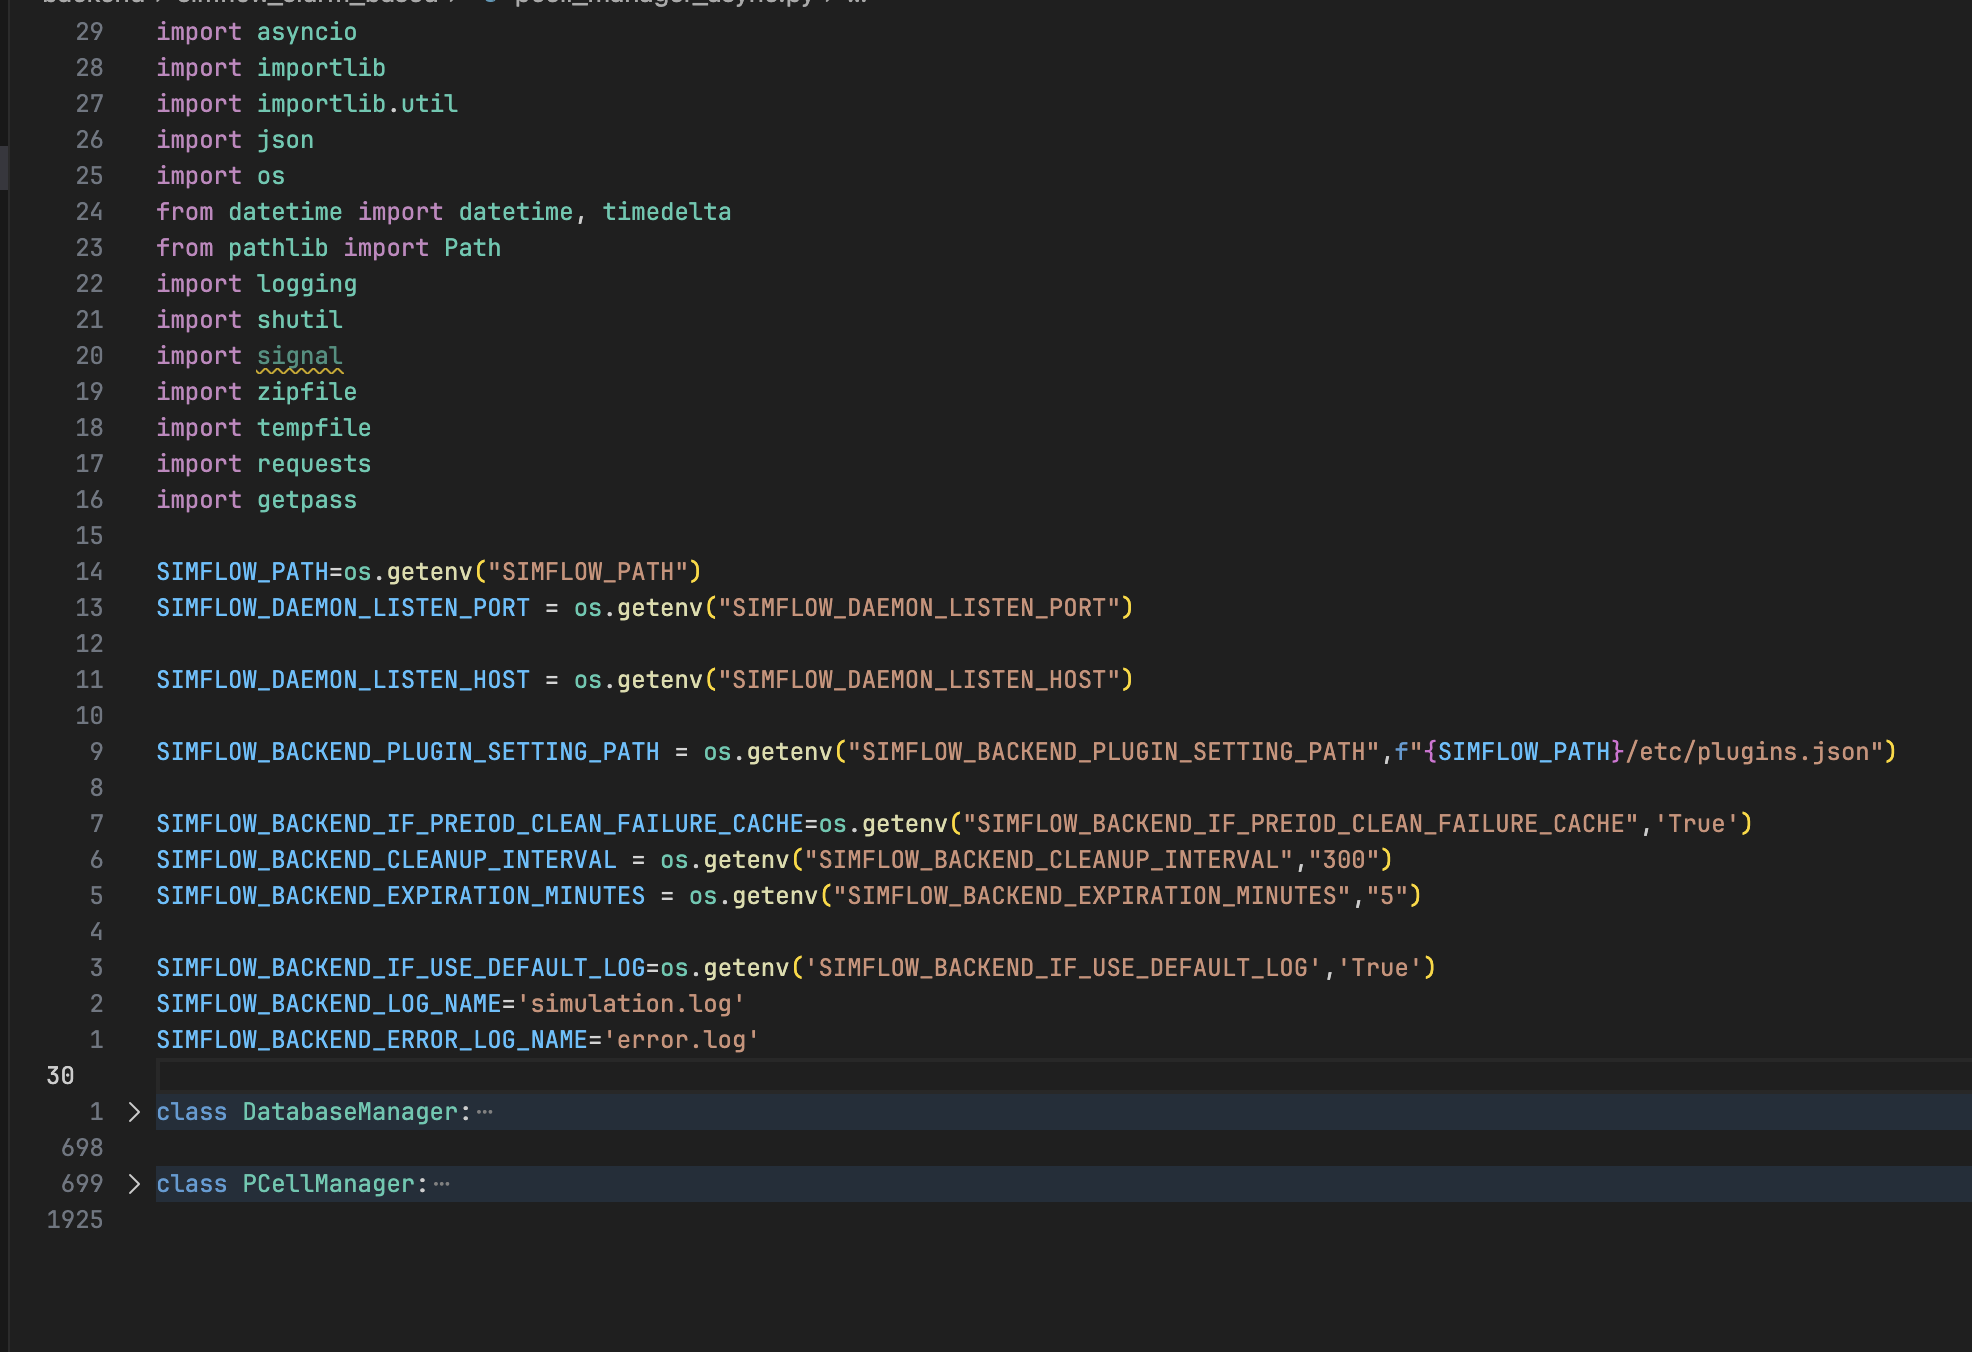Click the timedelta name in datetime import
The height and width of the screenshot is (1352, 1972).
tap(666, 212)
